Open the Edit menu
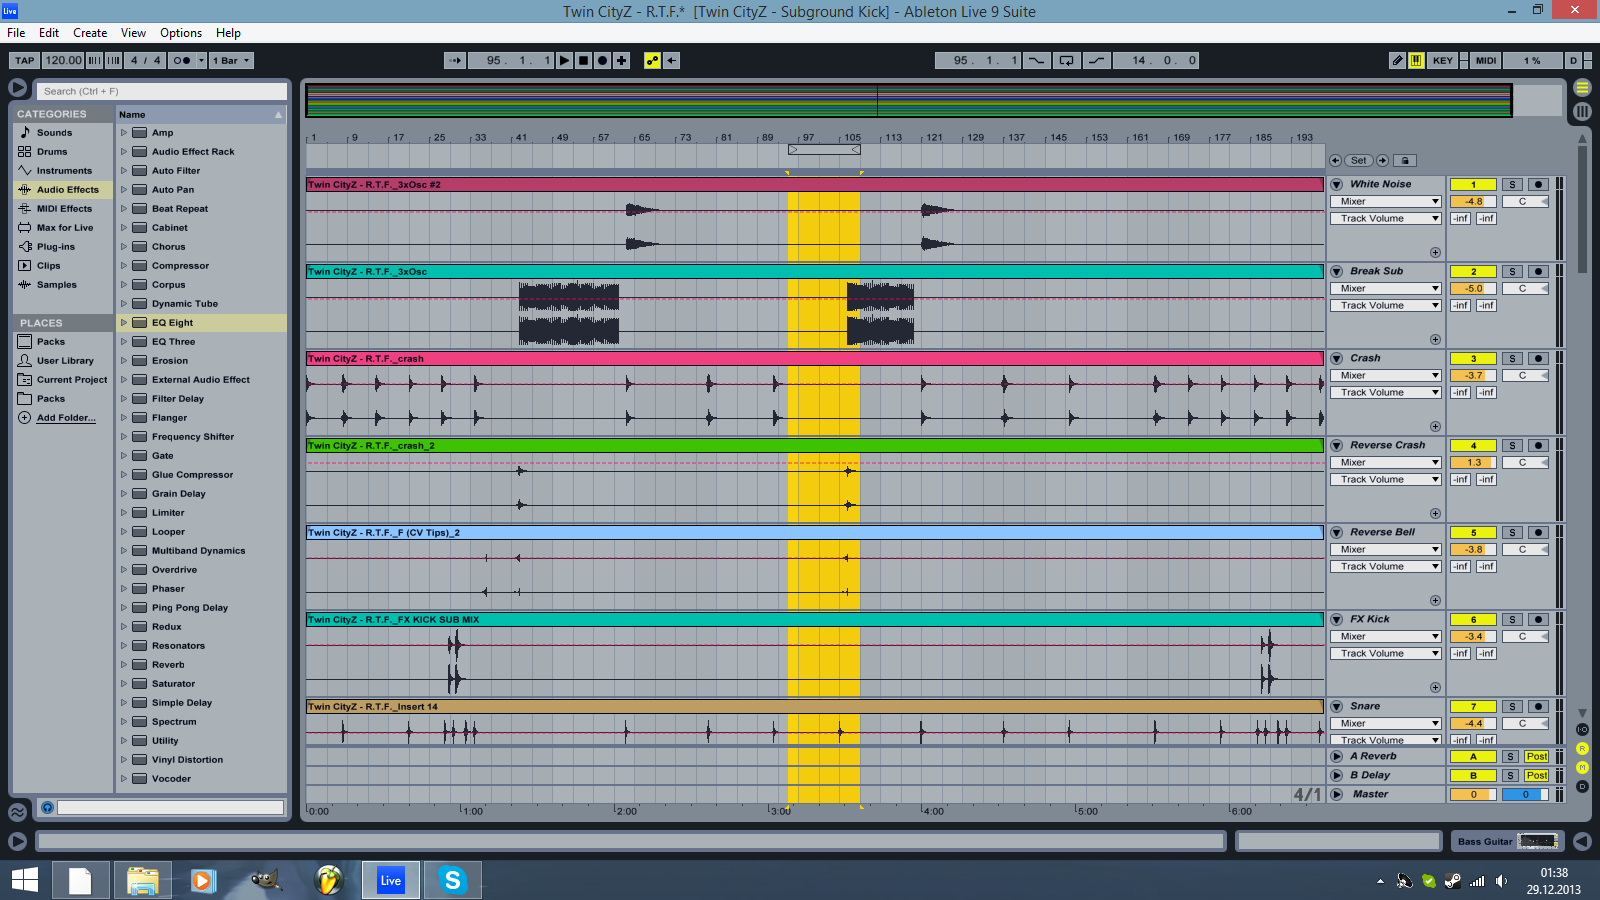 (x=49, y=33)
